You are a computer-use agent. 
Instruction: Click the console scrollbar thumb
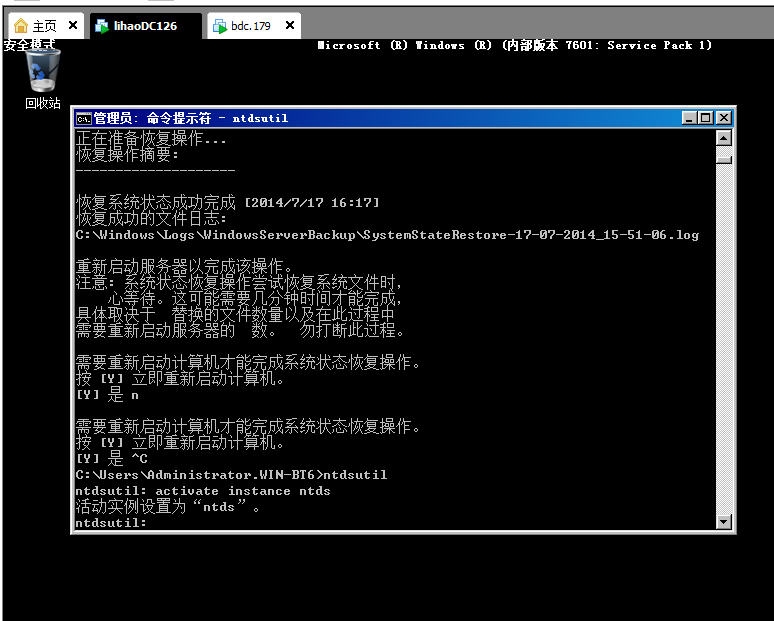pos(724,159)
